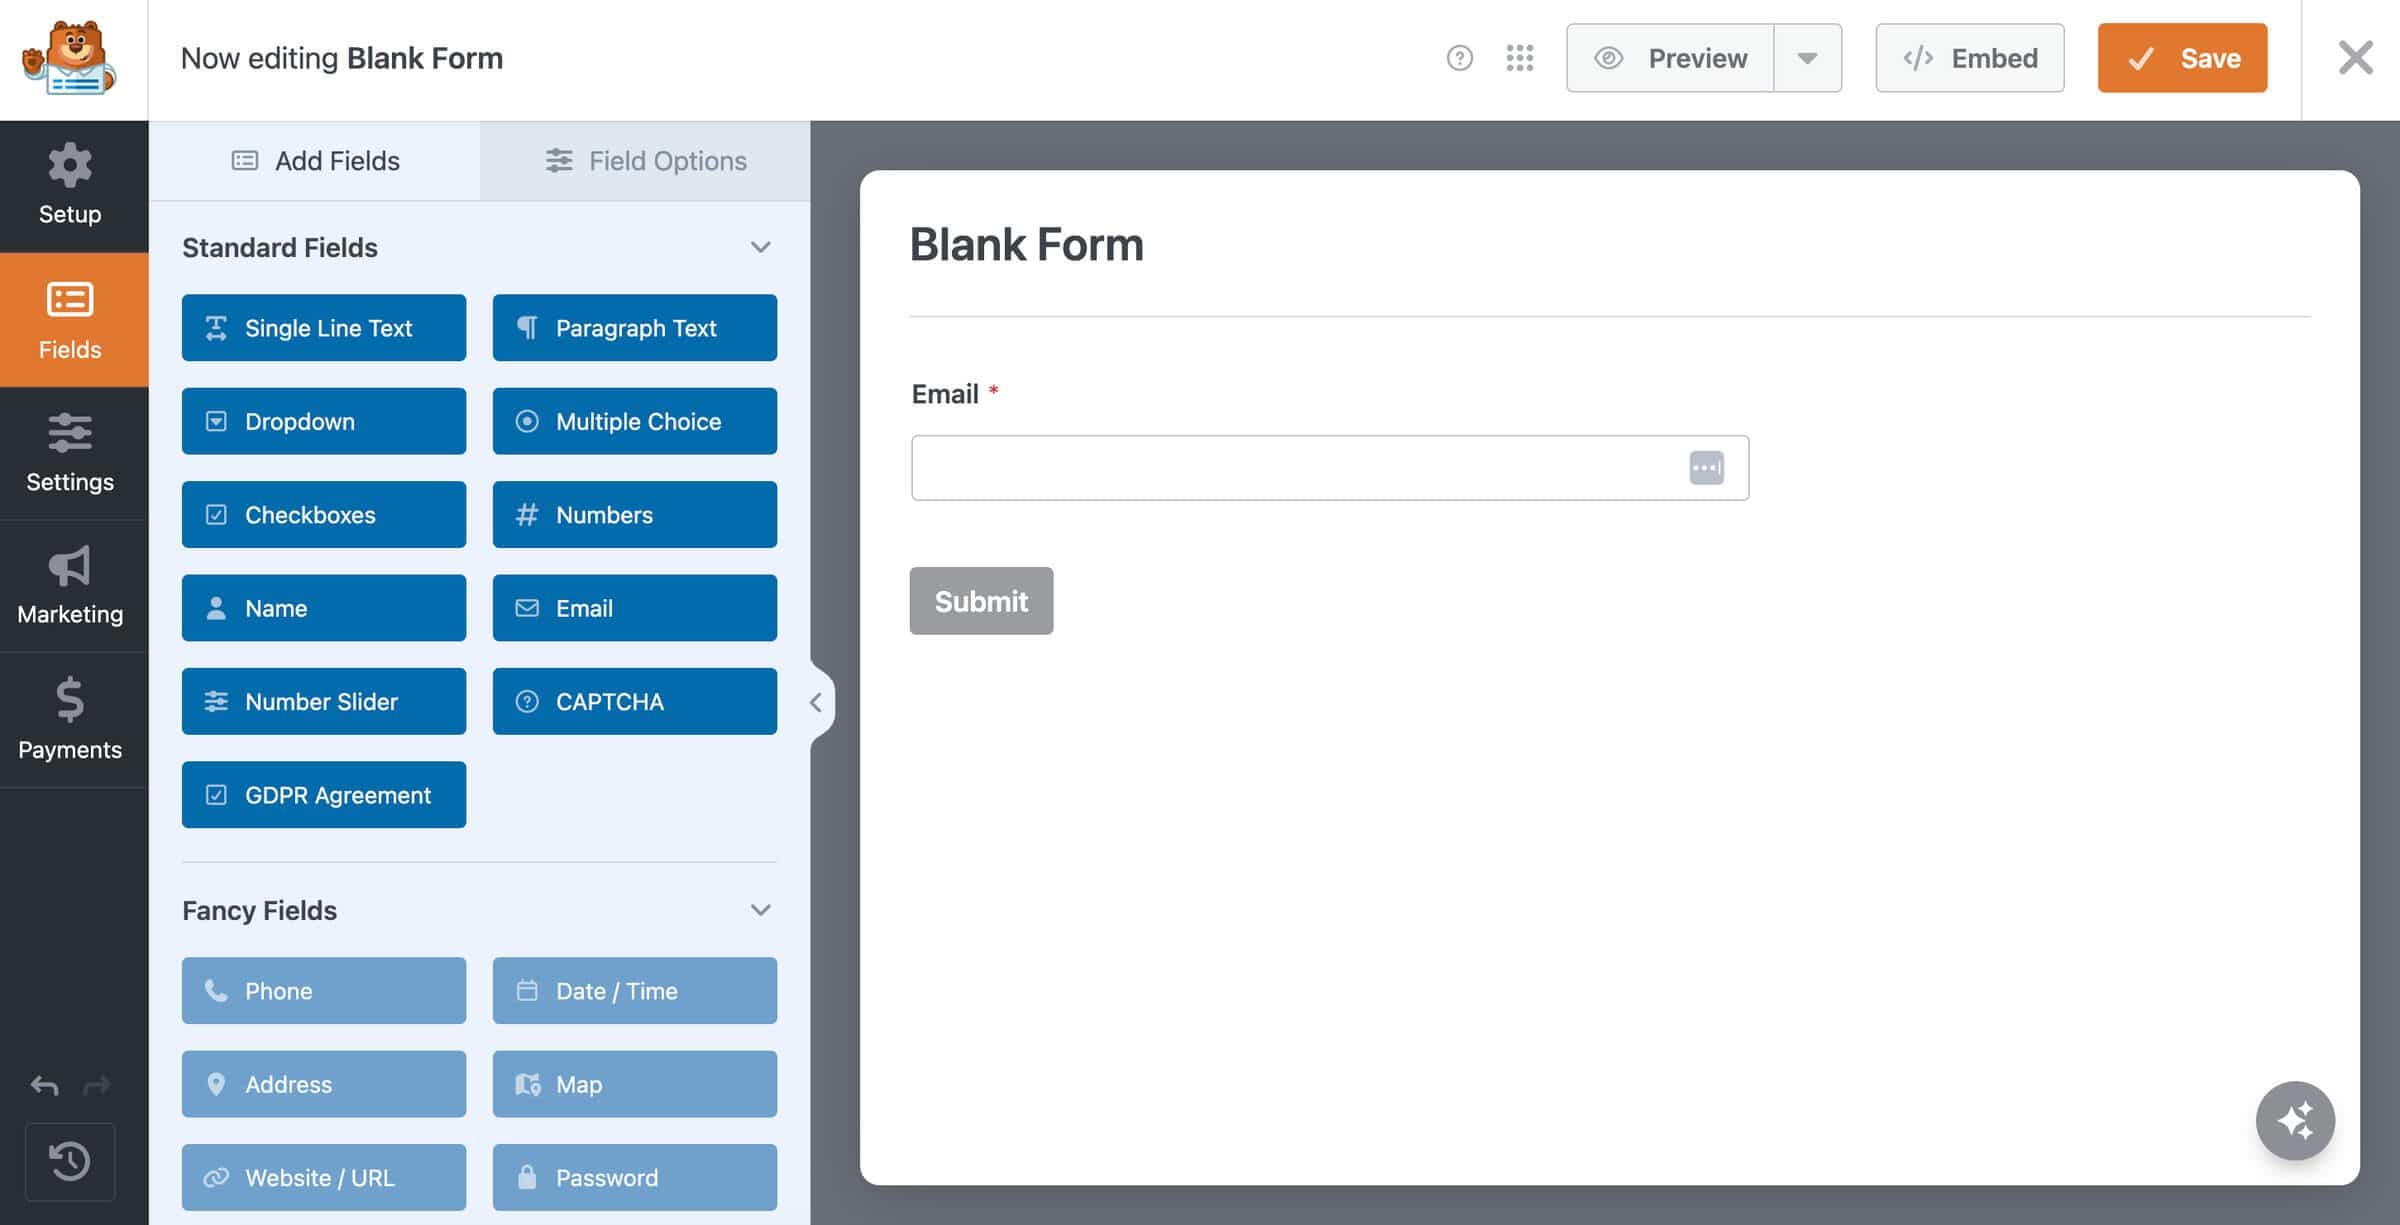
Task: Save the form
Action: 2182,58
